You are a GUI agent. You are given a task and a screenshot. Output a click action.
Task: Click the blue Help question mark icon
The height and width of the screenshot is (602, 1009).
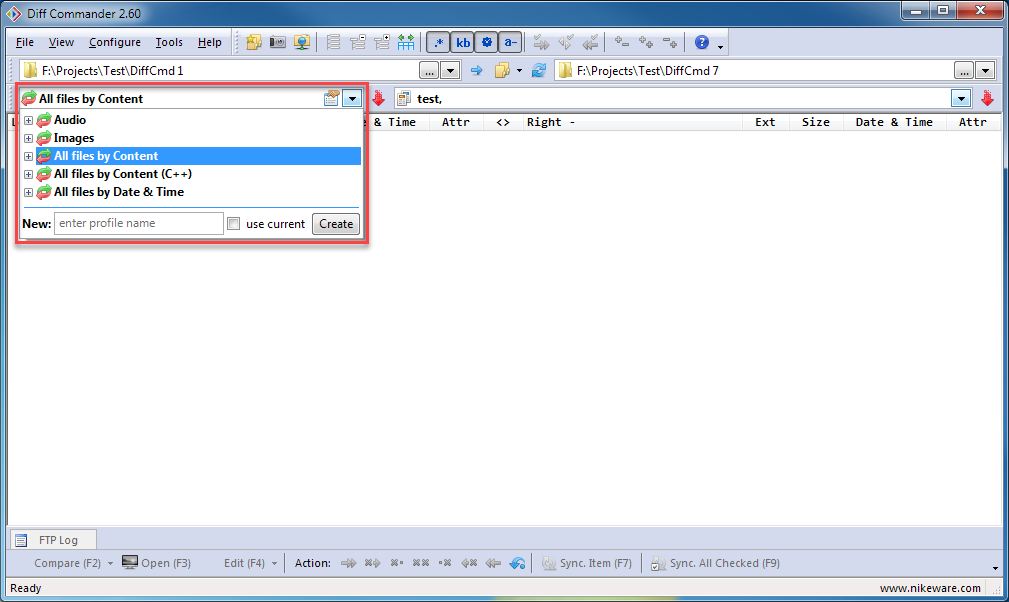tap(702, 42)
